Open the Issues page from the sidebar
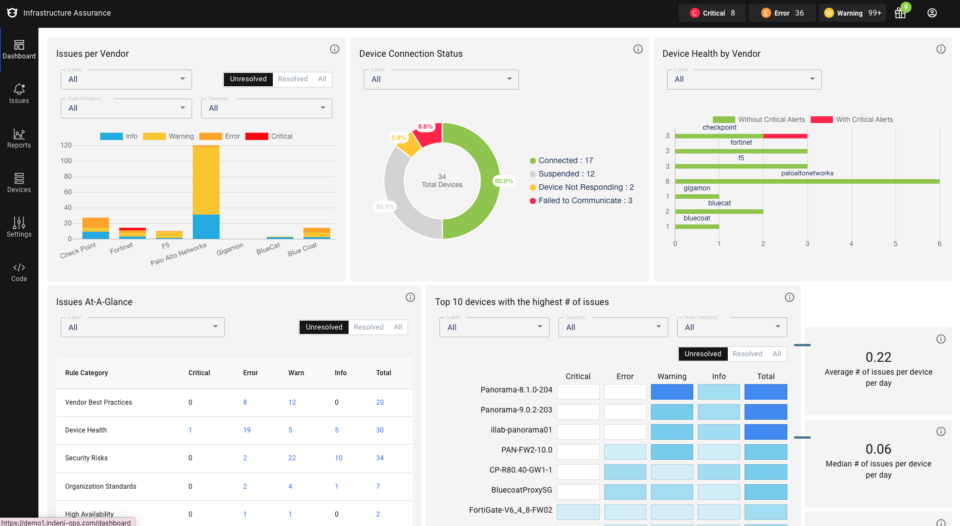 point(19,93)
